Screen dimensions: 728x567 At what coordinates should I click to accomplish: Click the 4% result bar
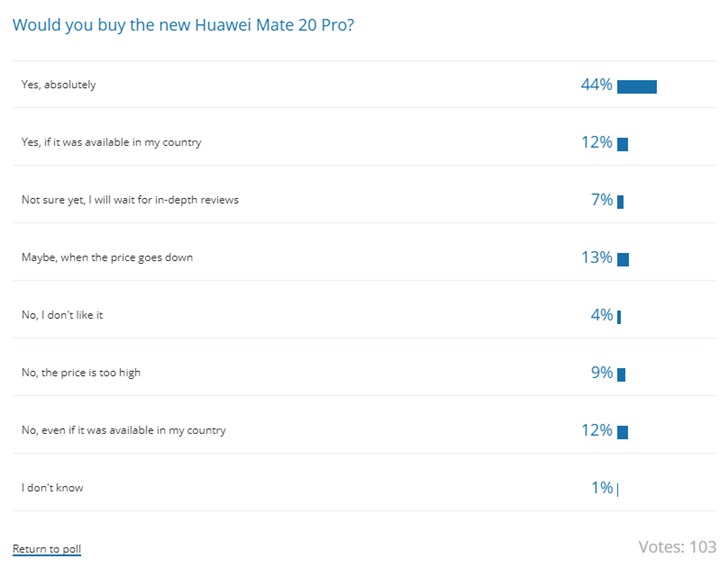[619, 317]
